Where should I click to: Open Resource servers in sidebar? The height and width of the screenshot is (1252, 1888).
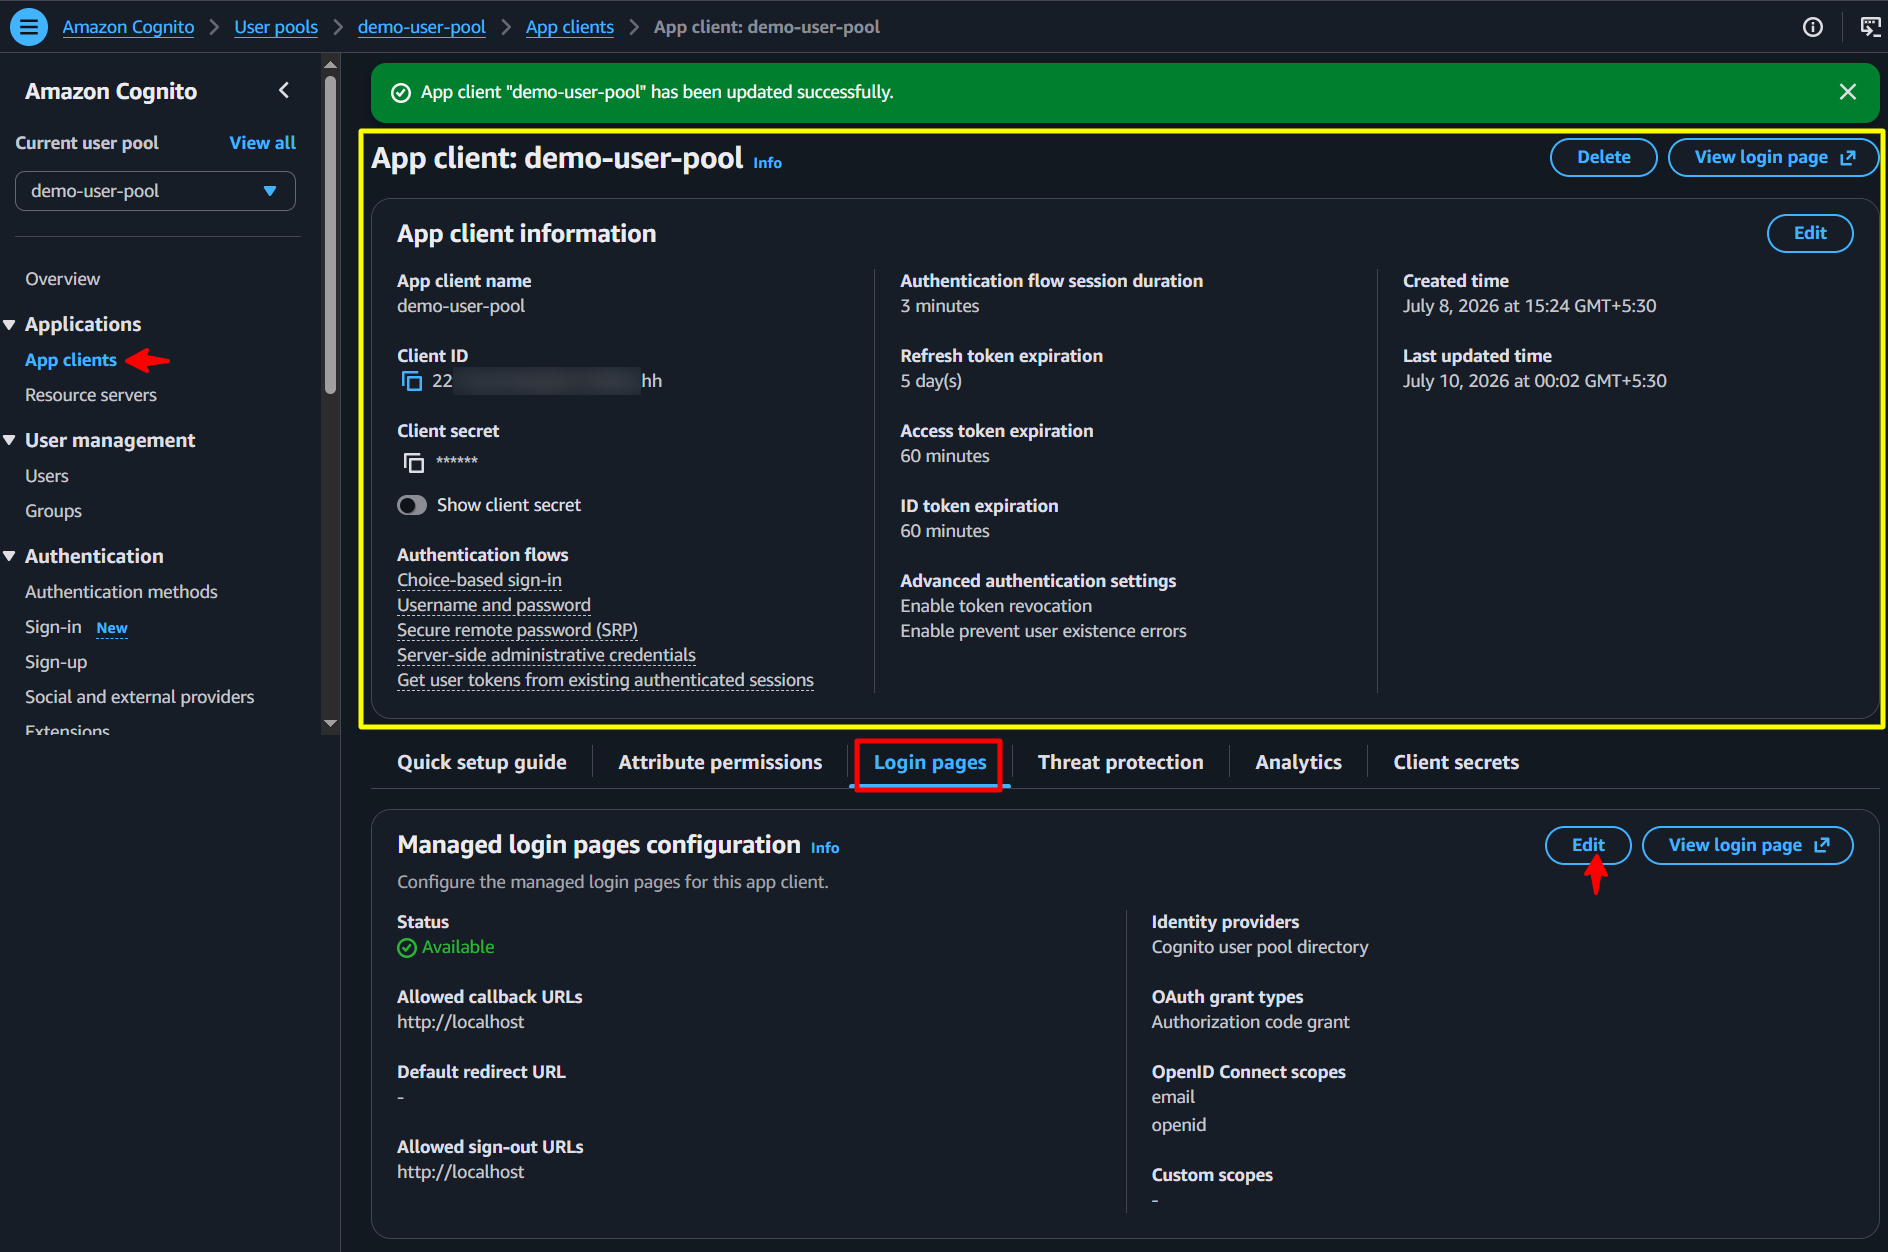[x=91, y=395]
